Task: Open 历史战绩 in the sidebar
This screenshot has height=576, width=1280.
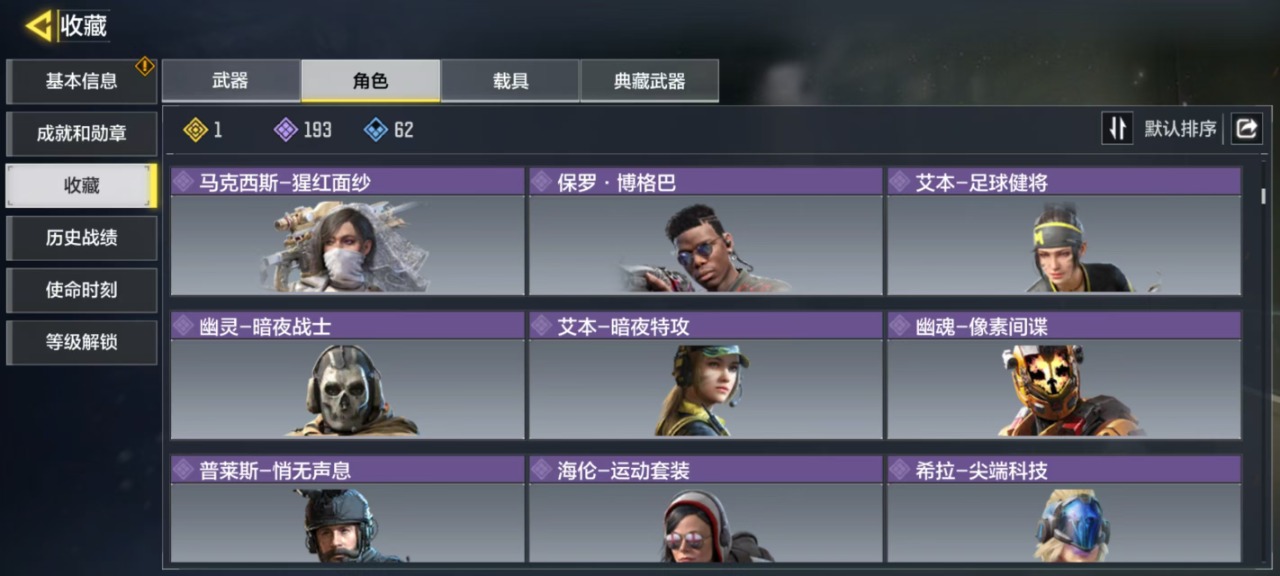Action: (x=82, y=237)
